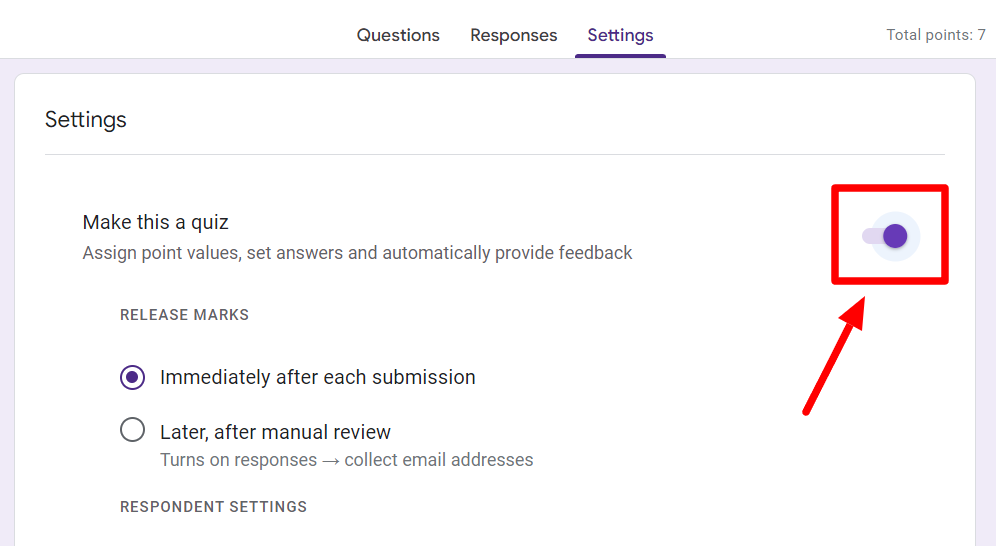Select Immediately after each submission radio
Screen dimensions: 996x546
click(132, 377)
